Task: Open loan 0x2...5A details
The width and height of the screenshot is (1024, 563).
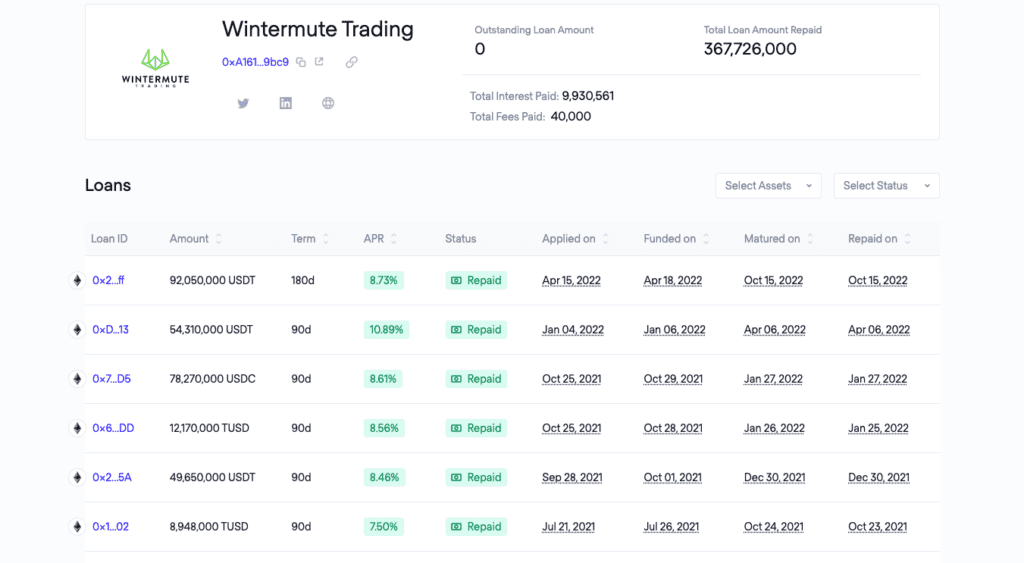Action: [112, 477]
